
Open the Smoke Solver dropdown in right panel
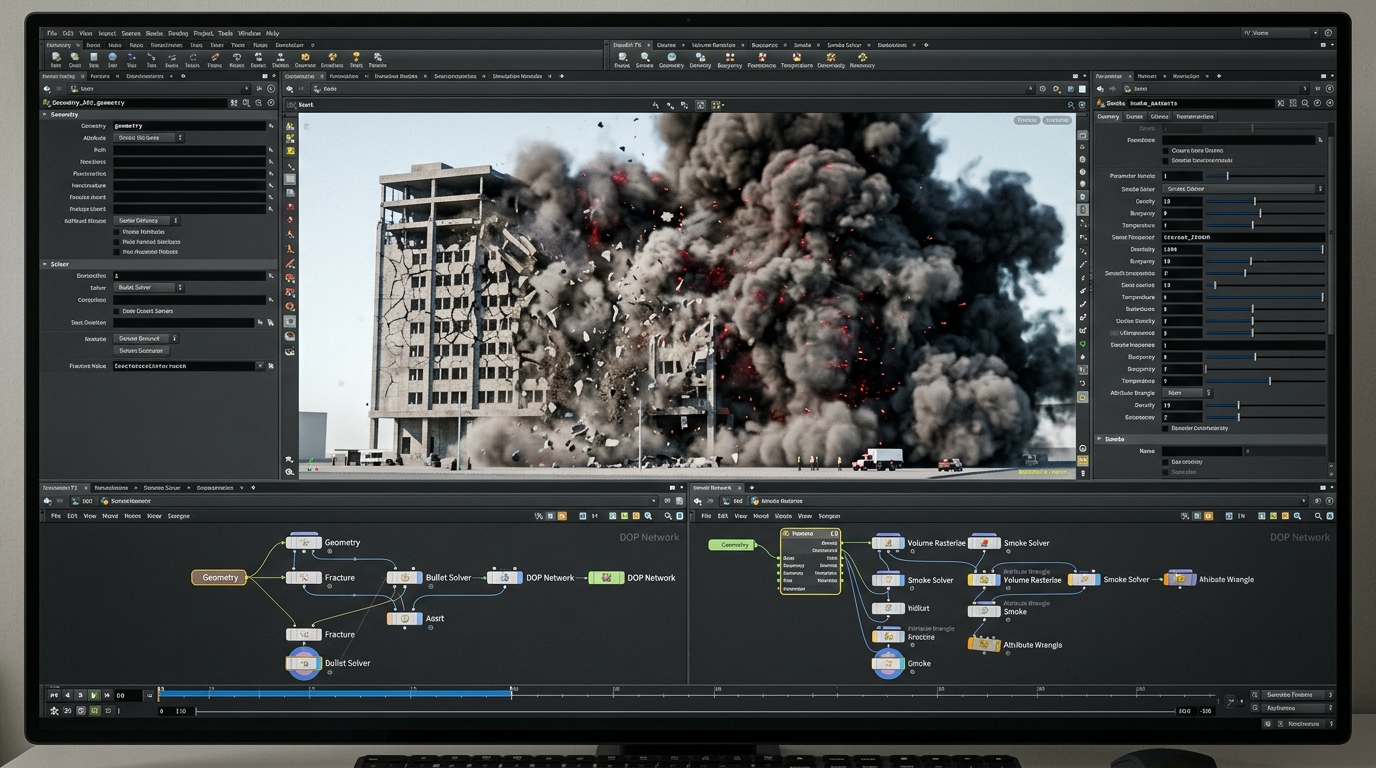(1243, 189)
